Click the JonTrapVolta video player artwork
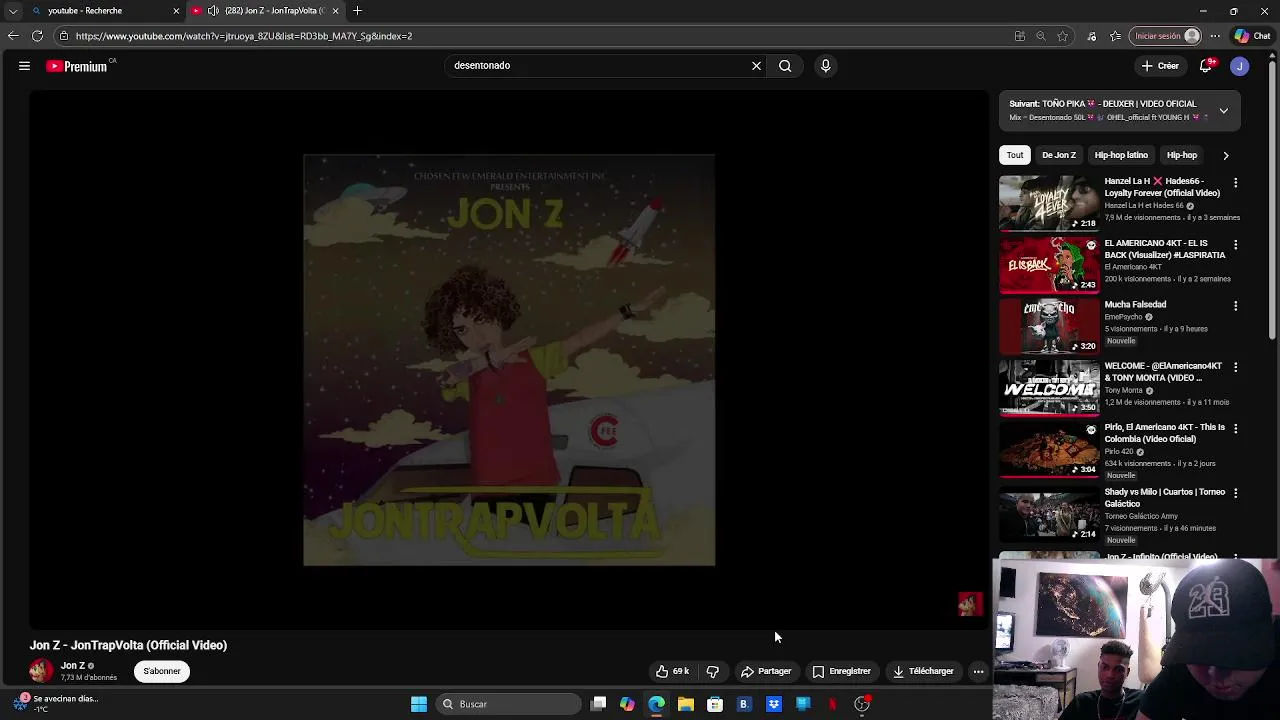 point(509,360)
